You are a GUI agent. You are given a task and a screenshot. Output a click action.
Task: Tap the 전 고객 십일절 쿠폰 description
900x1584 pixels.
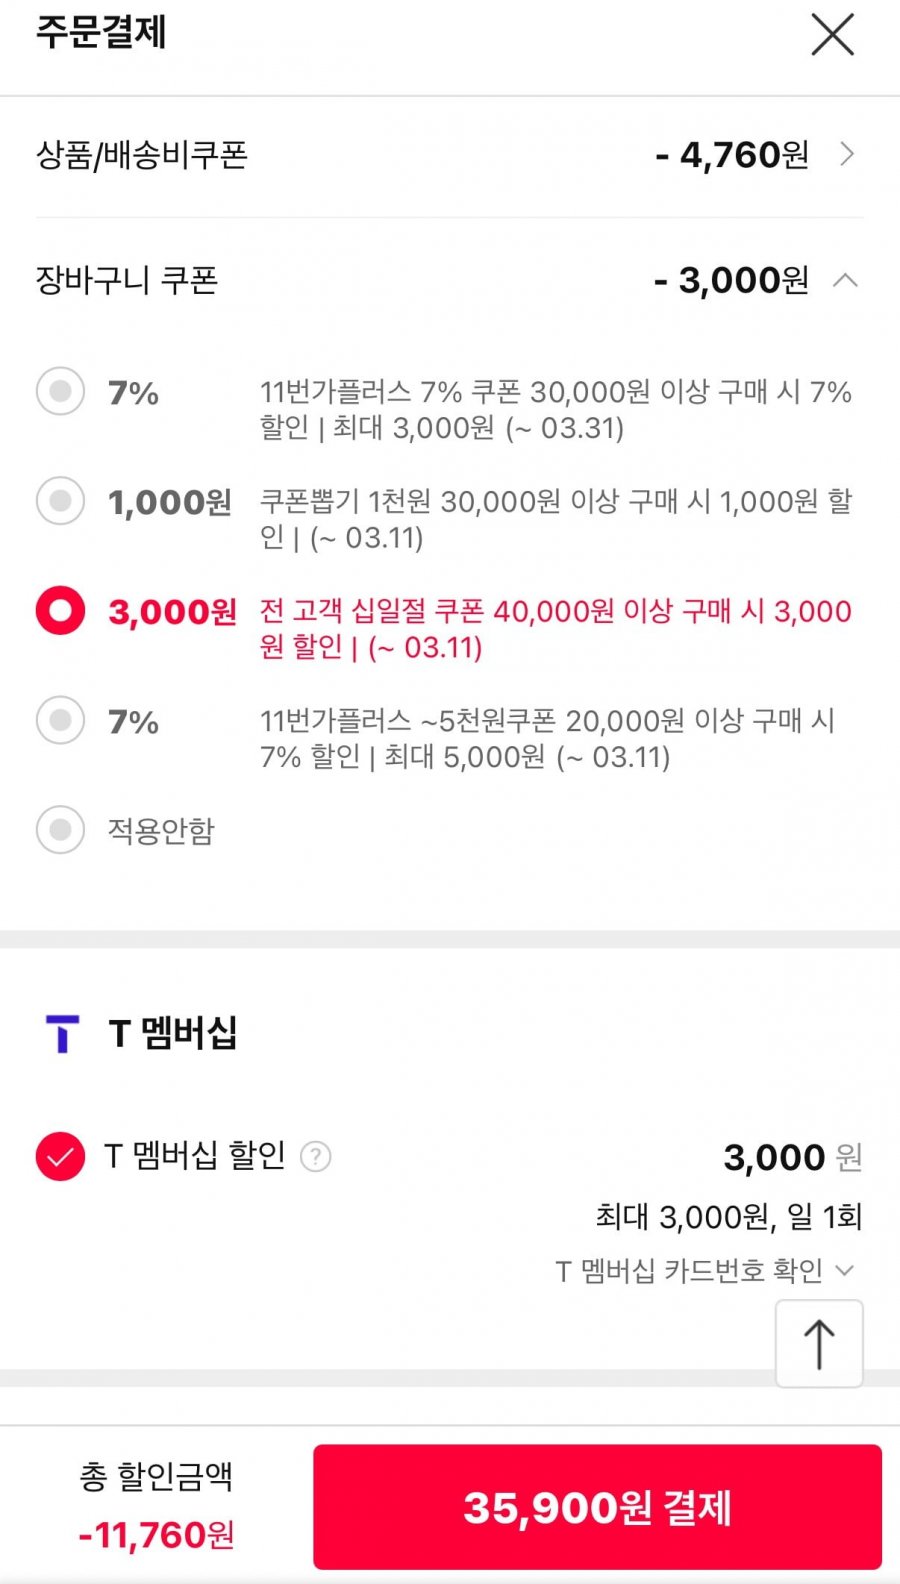point(555,629)
